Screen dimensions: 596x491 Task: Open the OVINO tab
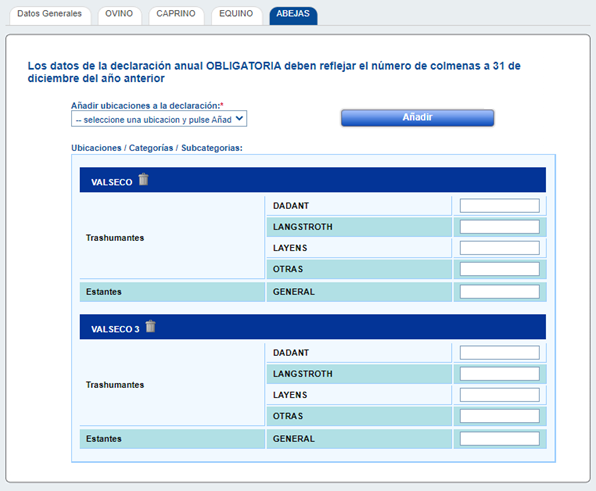point(119,15)
